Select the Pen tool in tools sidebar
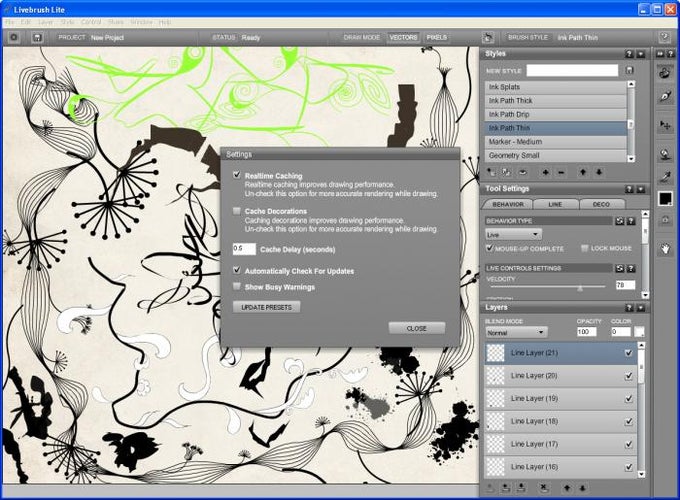 click(665, 97)
